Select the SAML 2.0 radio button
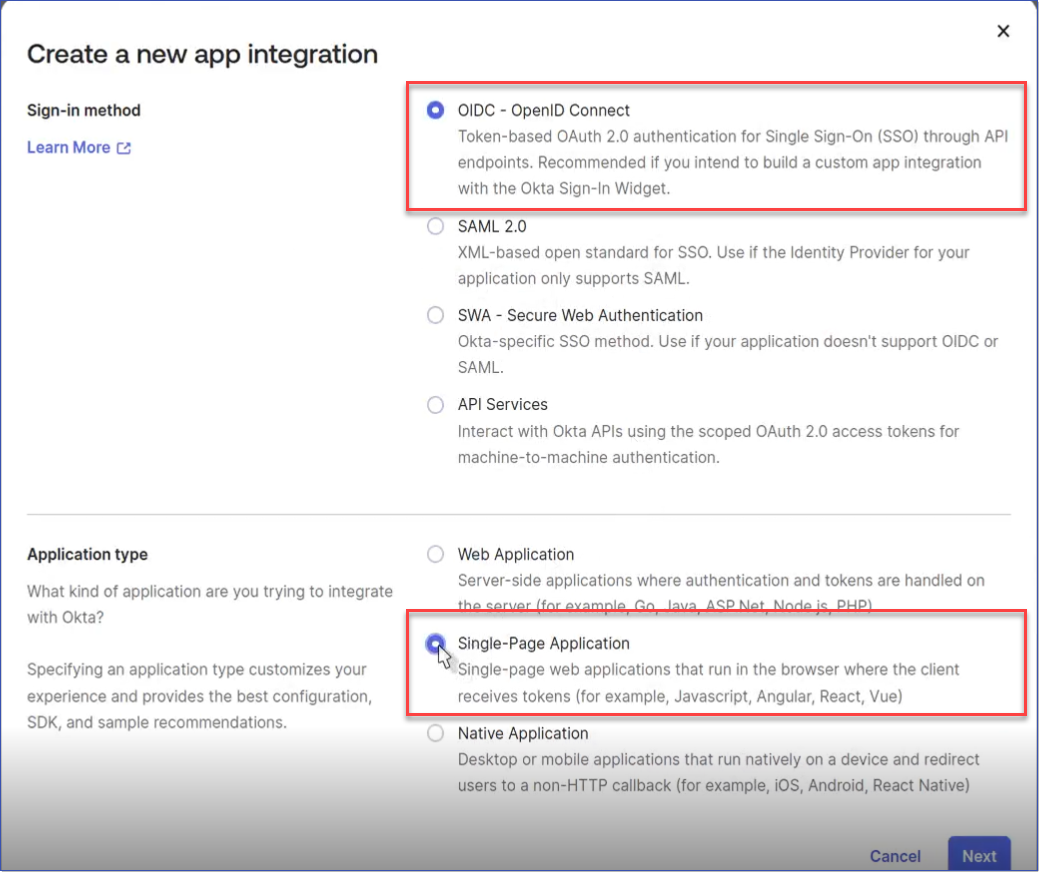 (436, 226)
